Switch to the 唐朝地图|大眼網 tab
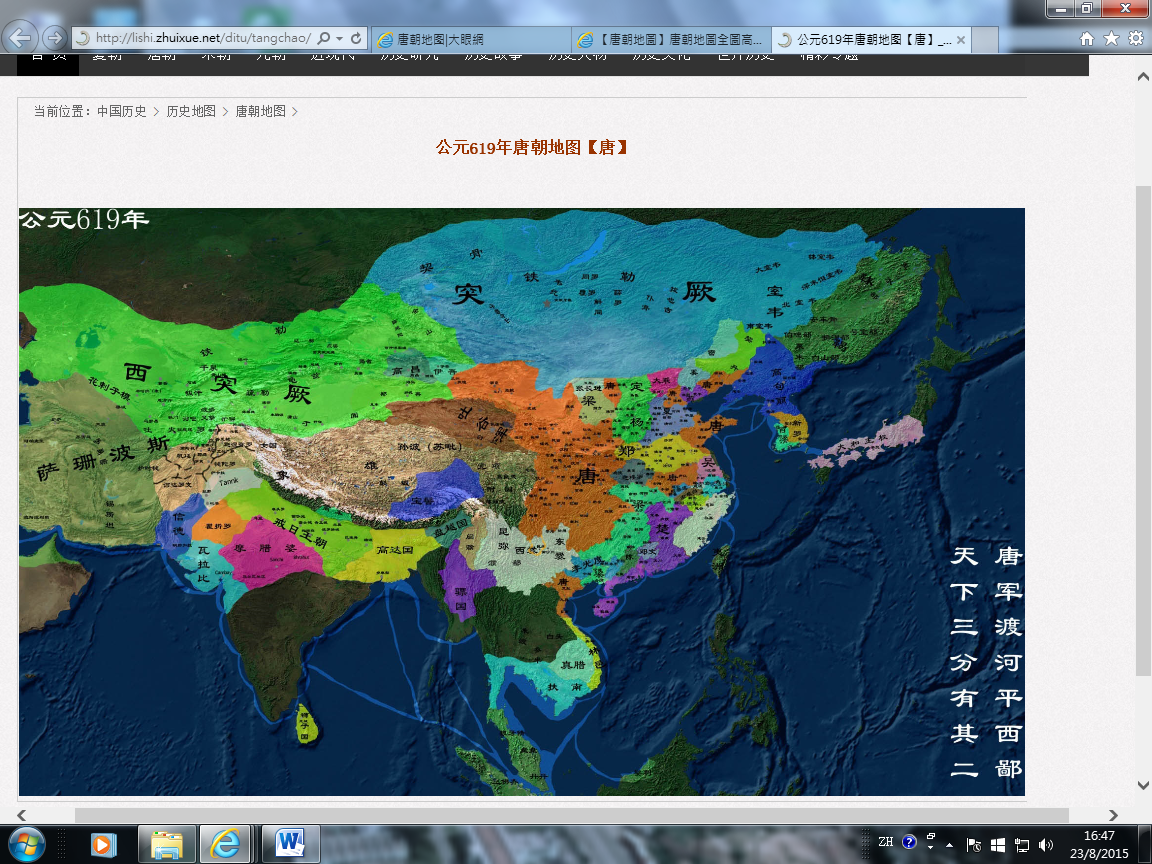This screenshot has width=1152, height=864. click(470, 40)
